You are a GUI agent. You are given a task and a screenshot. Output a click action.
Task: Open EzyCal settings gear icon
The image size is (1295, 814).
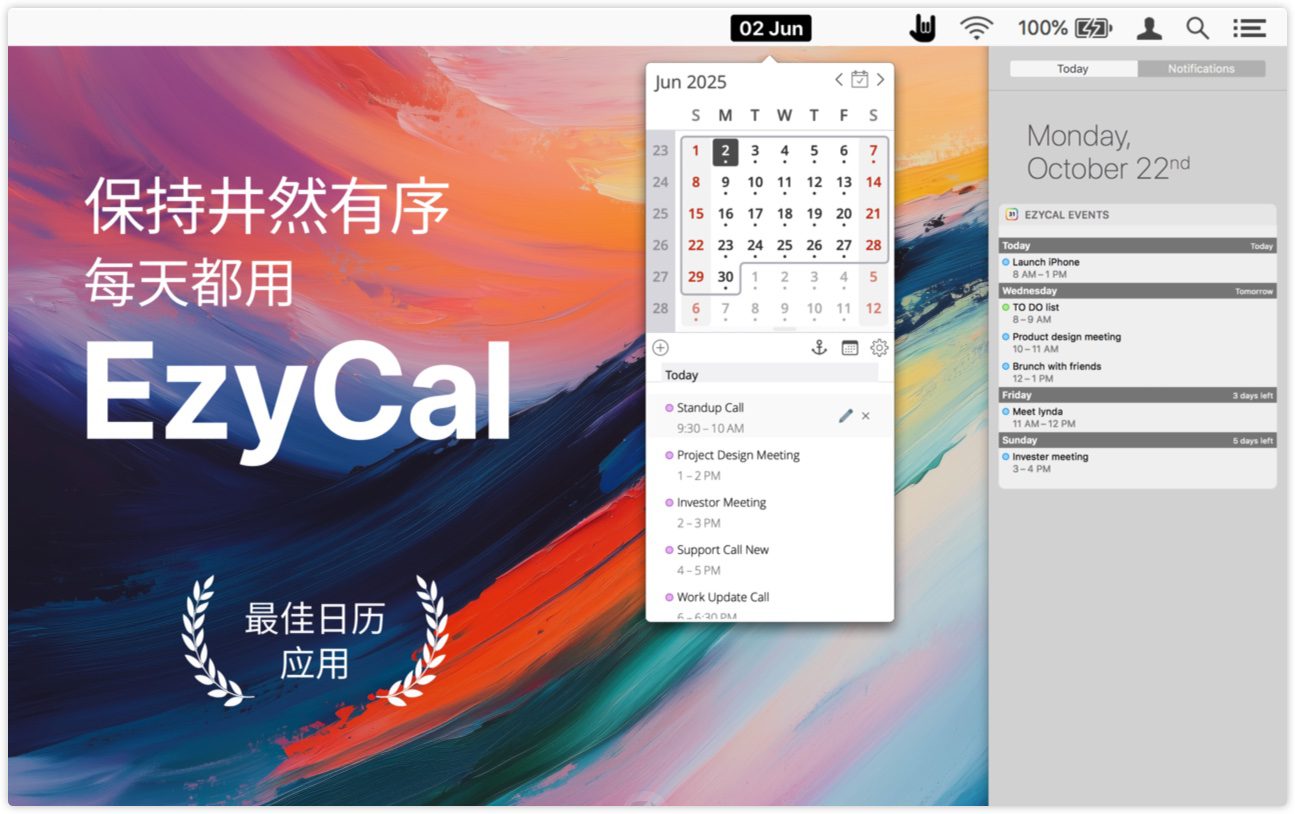879,348
